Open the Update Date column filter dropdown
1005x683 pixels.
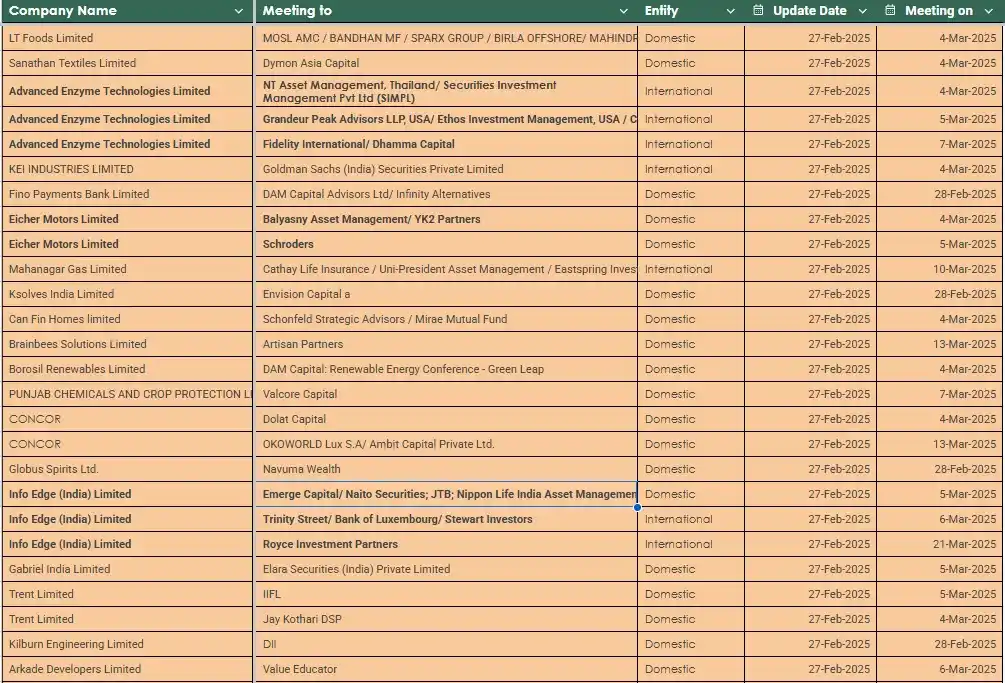coord(862,11)
